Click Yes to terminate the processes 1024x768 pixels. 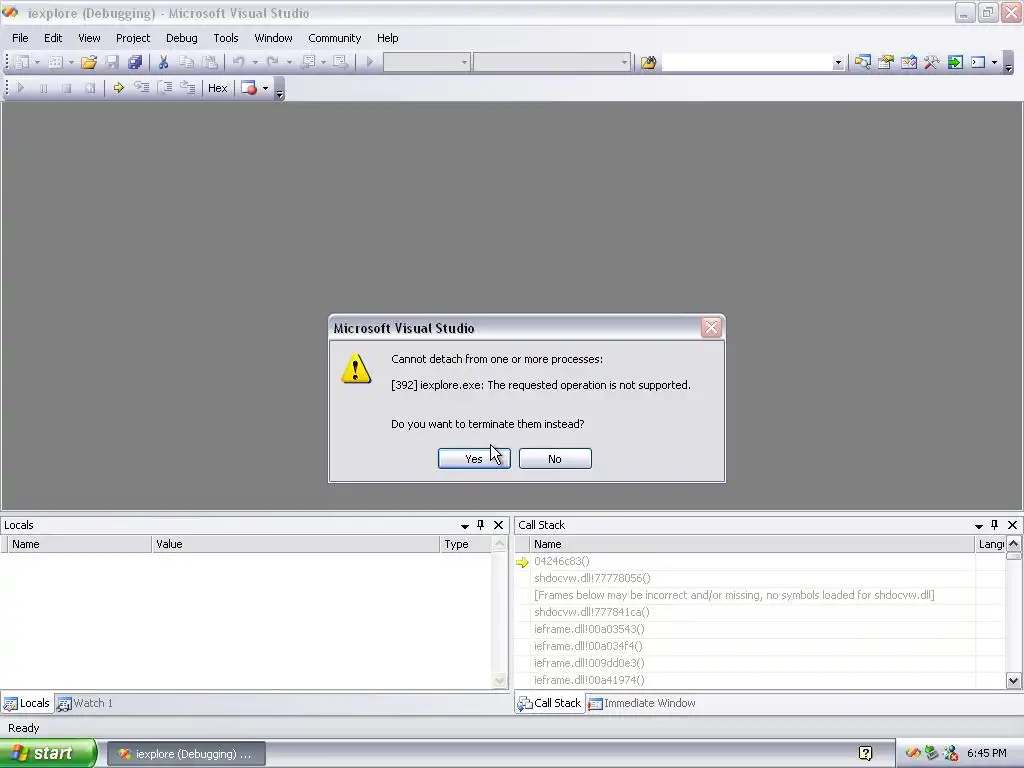pyautogui.click(x=474, y=458)
